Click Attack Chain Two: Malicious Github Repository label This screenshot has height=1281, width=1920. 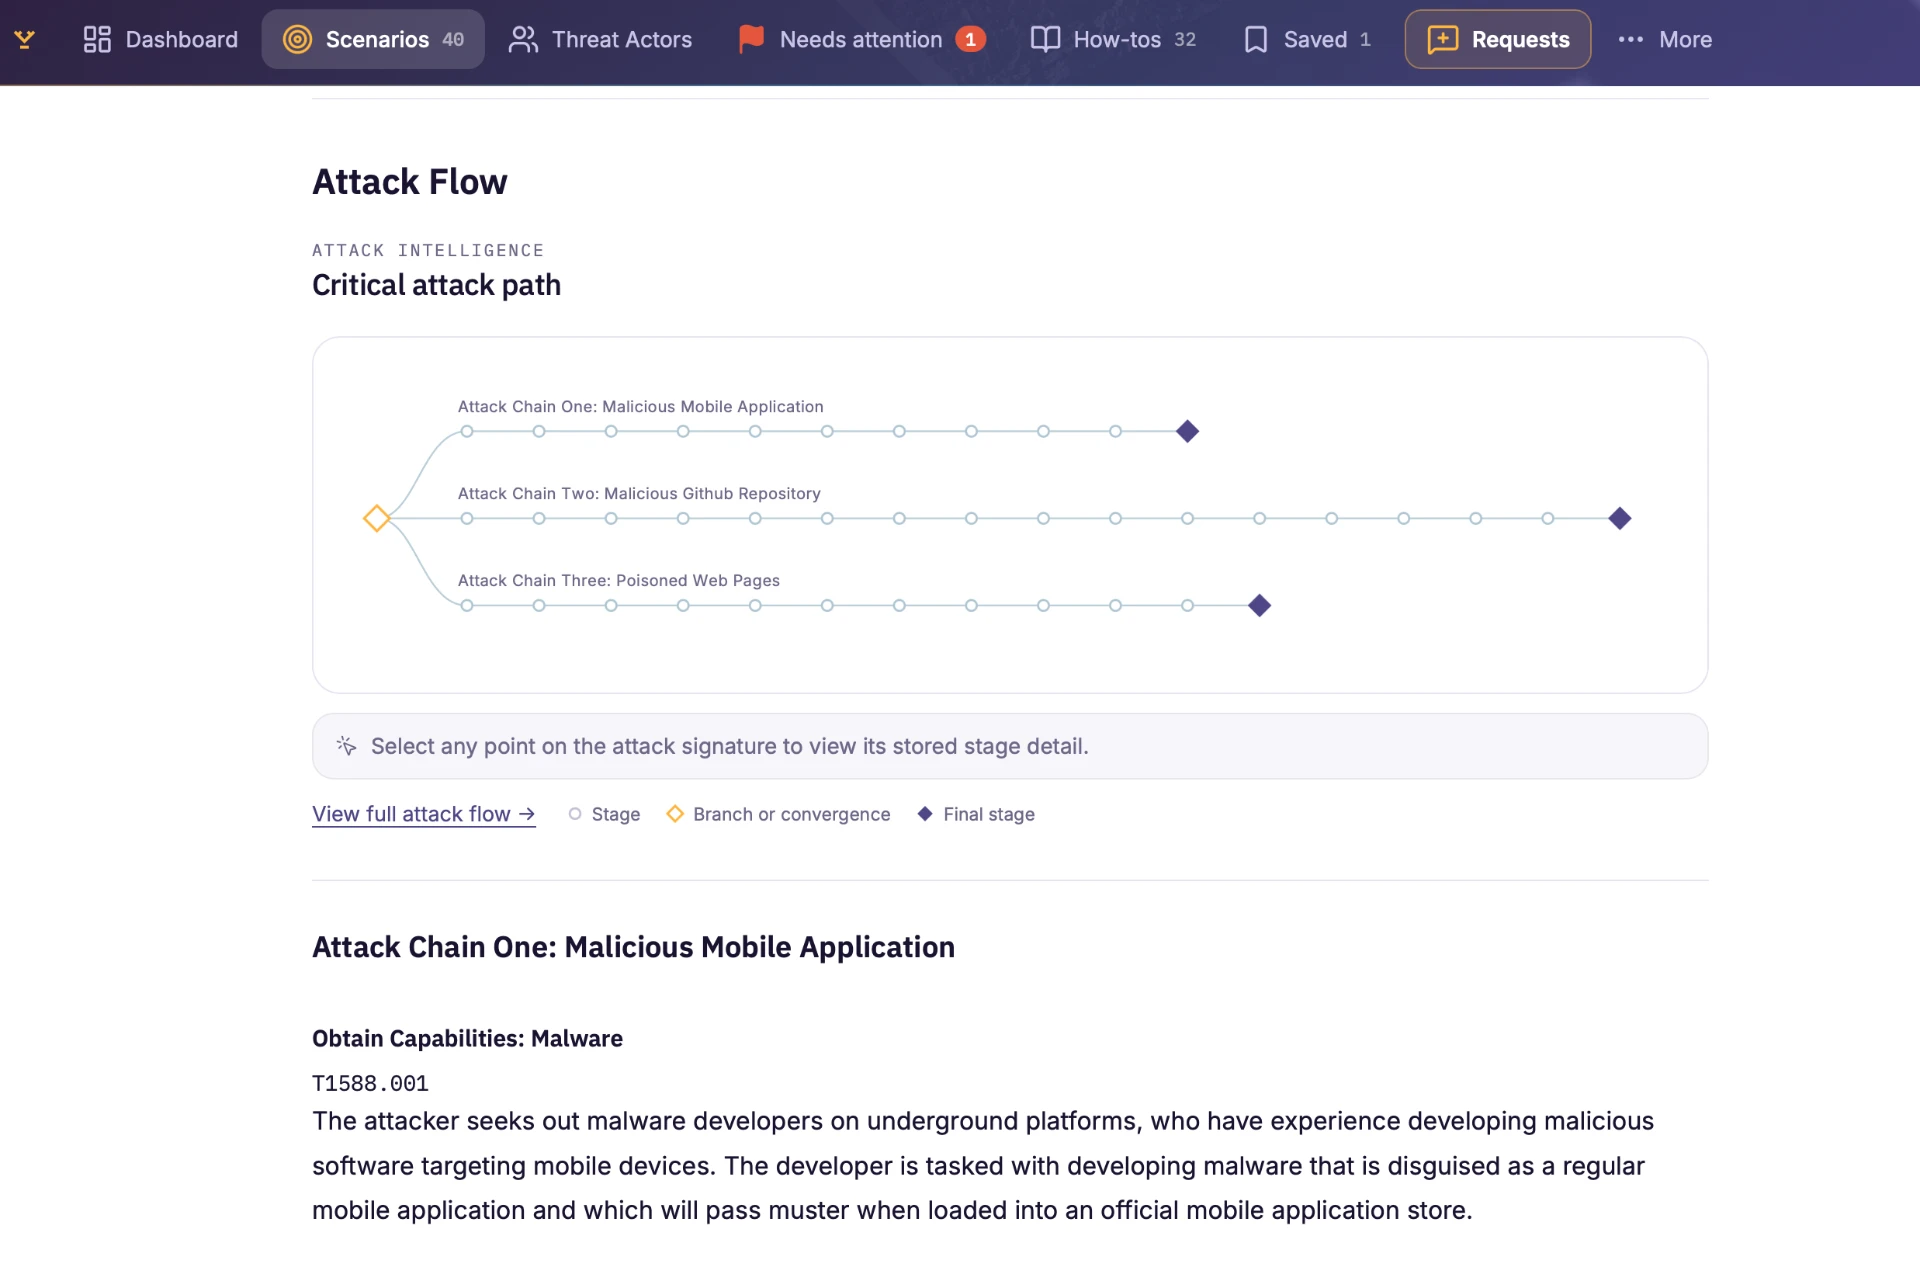[639, 493]
